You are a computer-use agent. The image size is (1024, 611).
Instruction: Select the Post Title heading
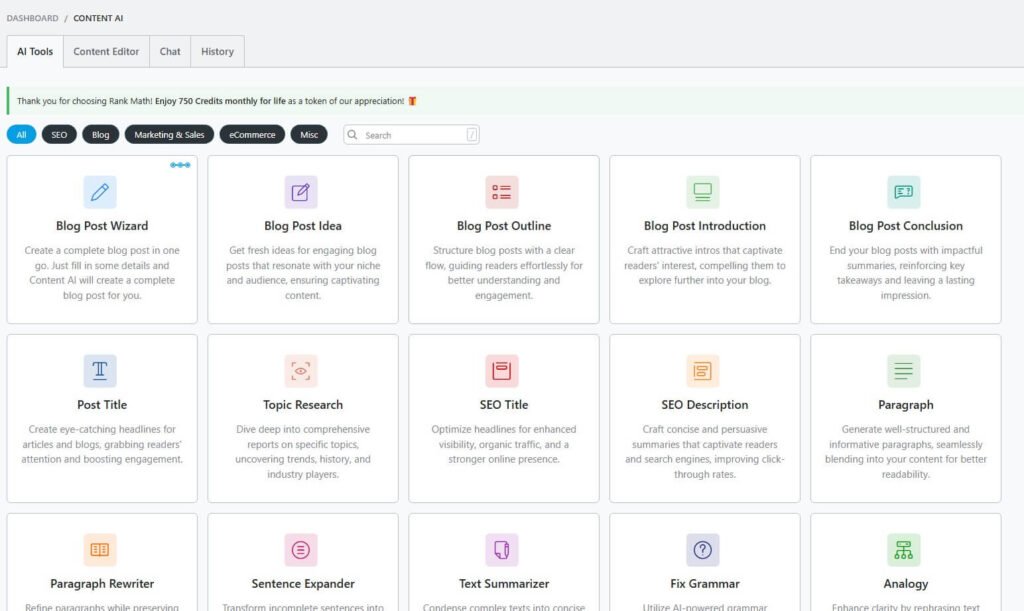pos(102,405)
